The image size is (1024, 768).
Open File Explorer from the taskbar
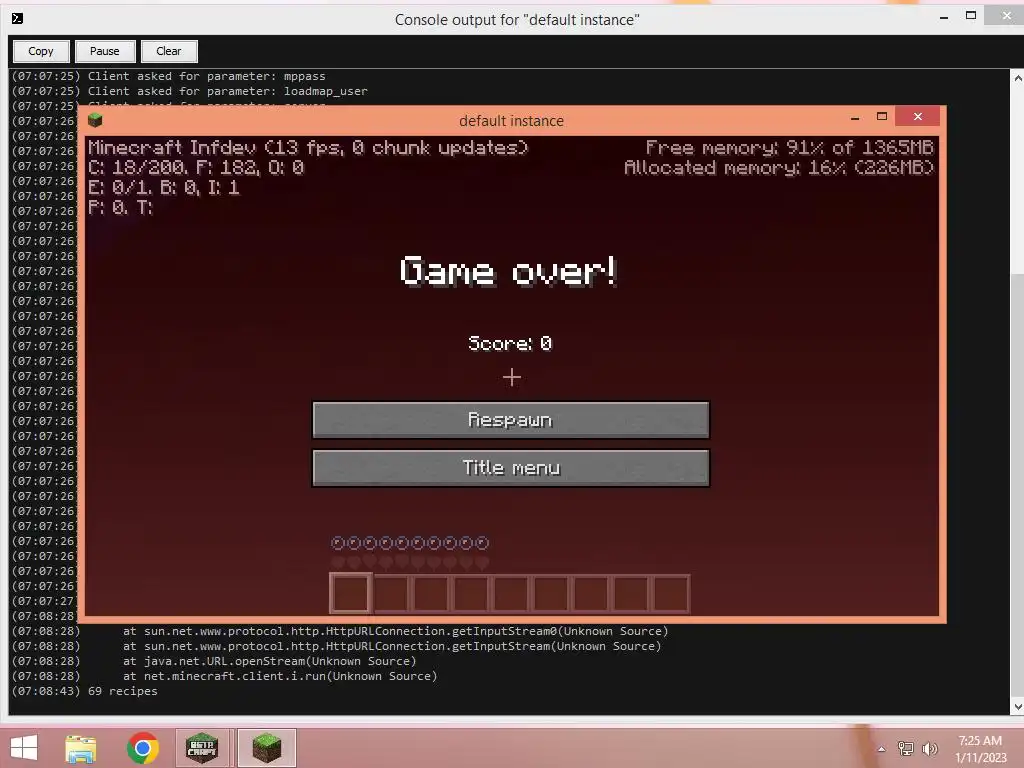[80, 748]
